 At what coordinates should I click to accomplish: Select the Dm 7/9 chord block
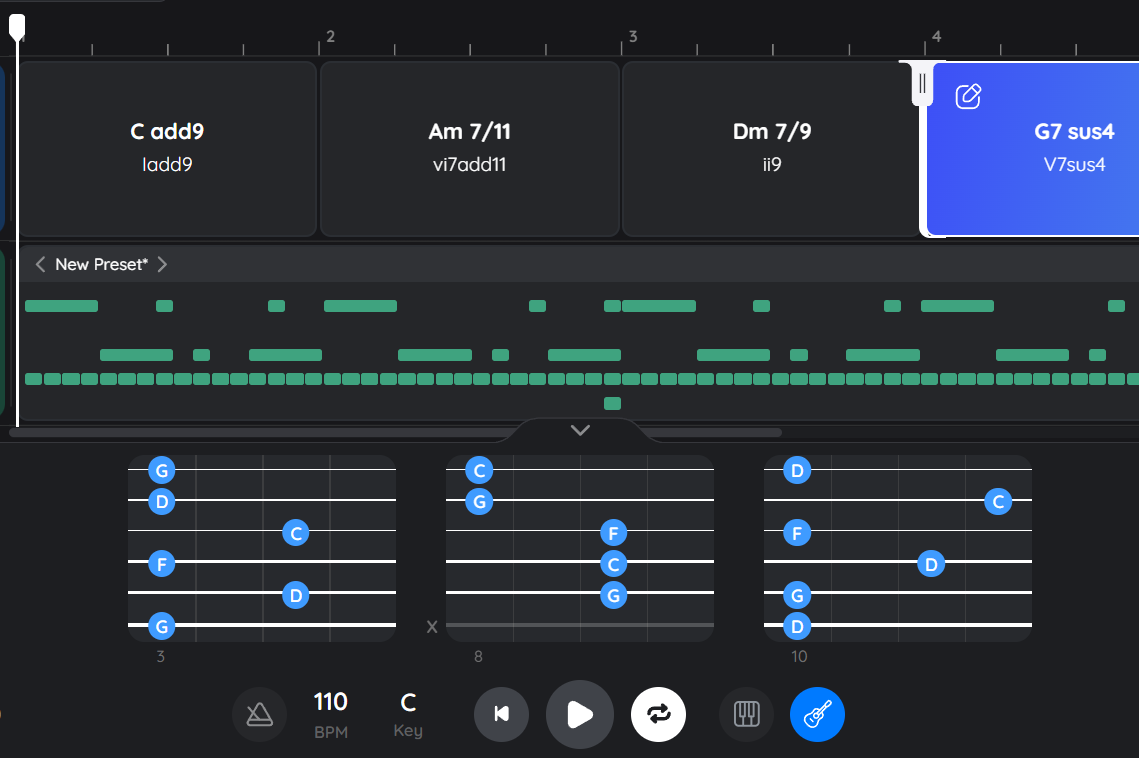coord(772,149)
